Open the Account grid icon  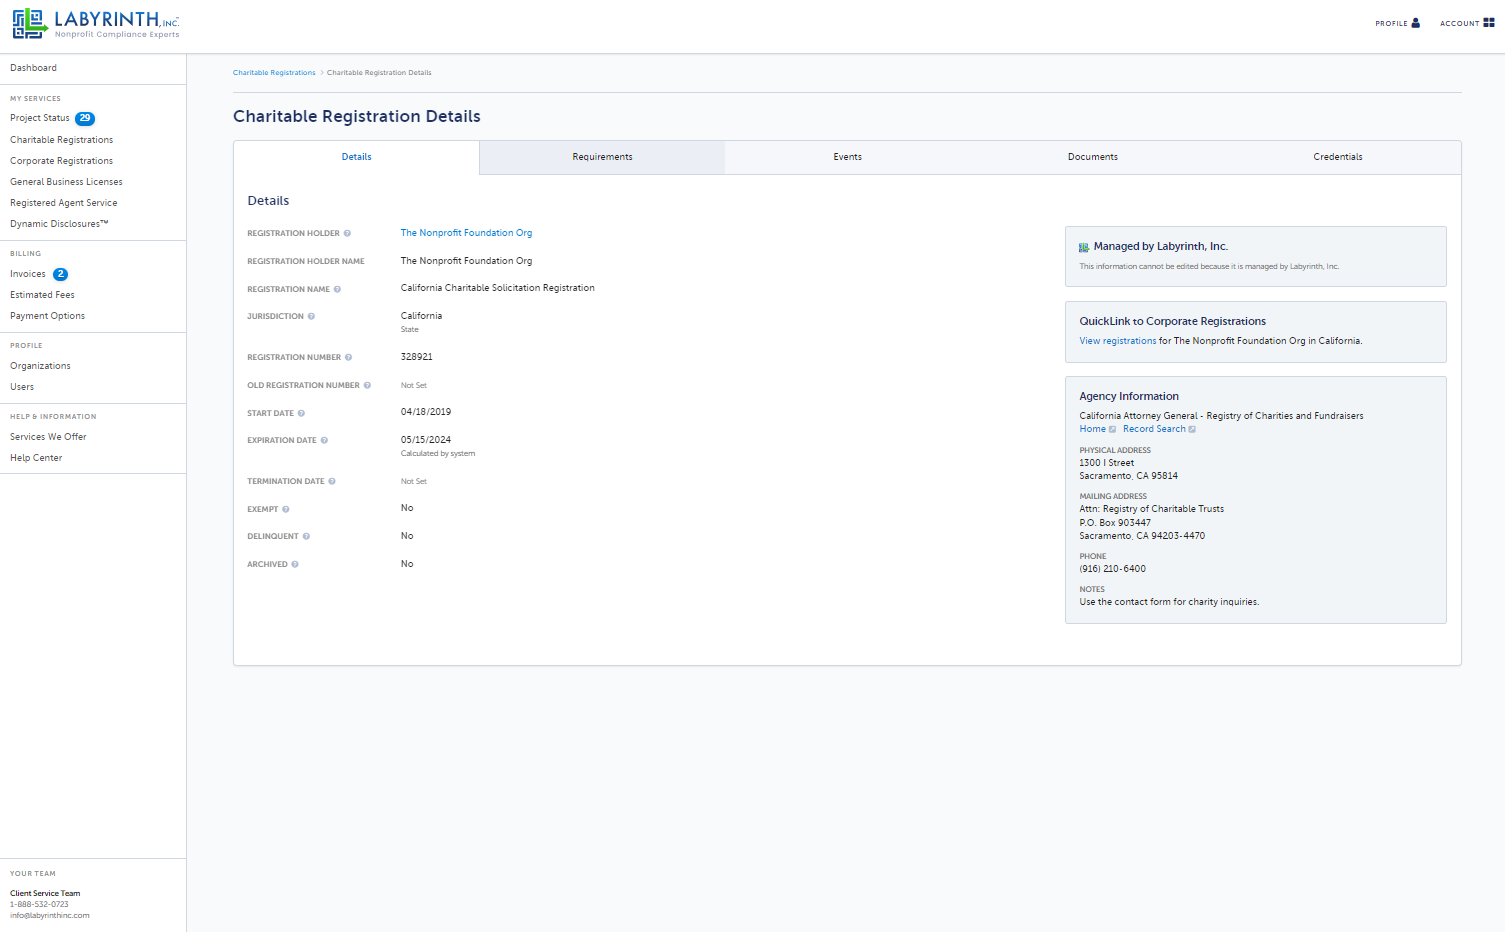coord(1489,23)
